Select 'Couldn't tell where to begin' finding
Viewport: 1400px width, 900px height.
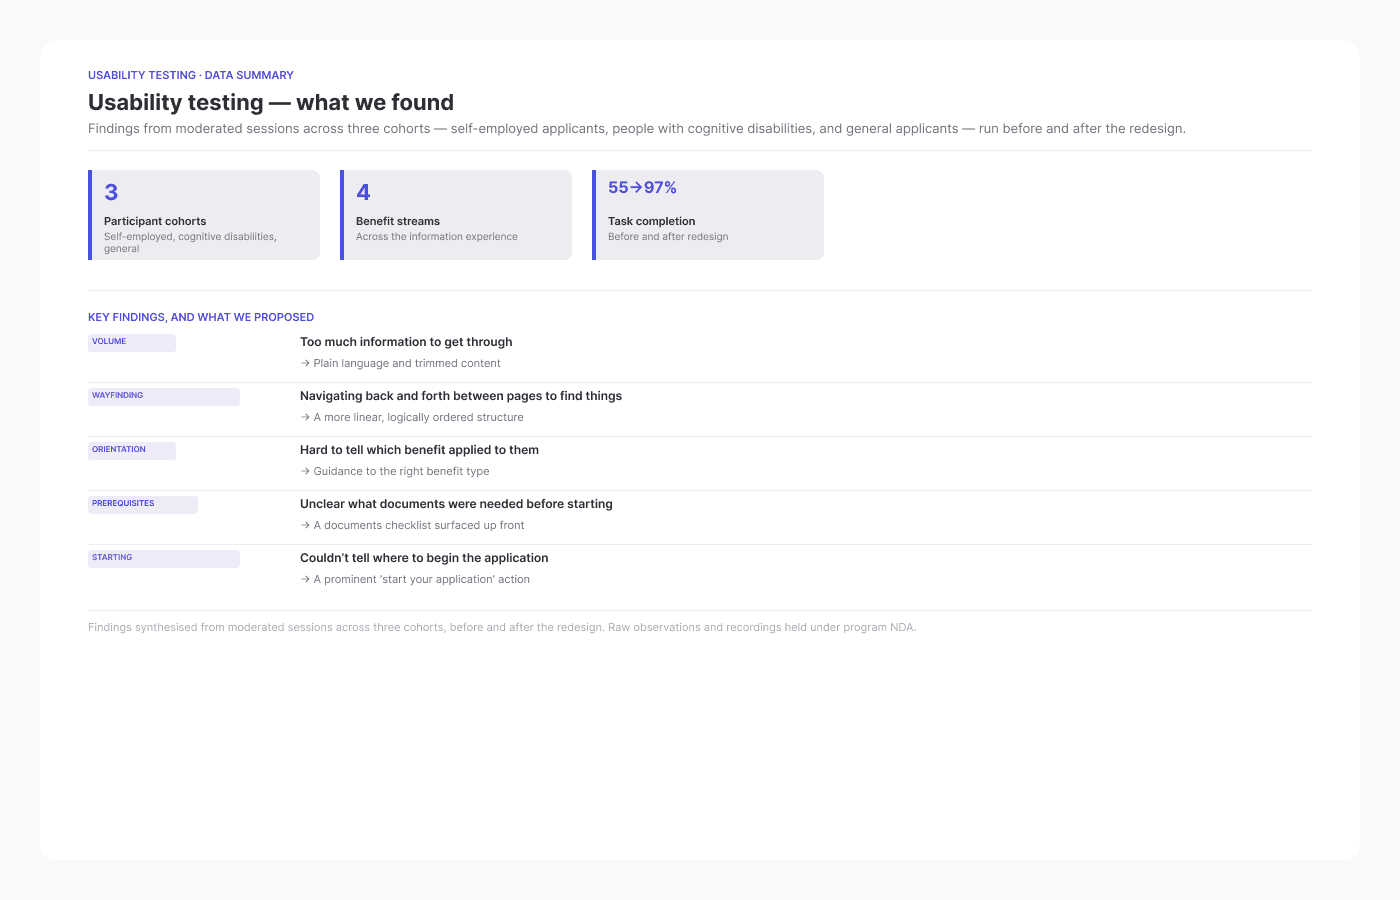(424, 558)
